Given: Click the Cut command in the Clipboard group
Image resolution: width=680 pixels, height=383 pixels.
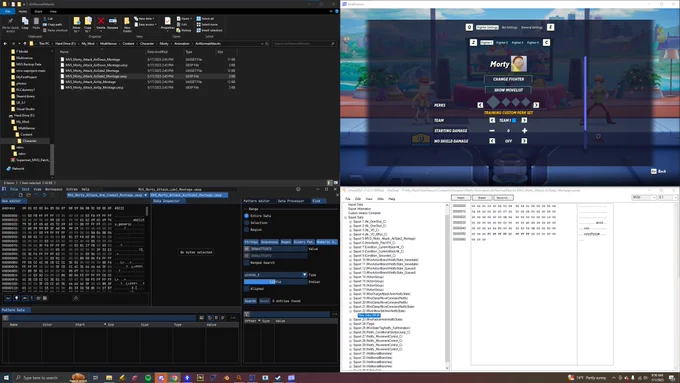Looking at the screenshot, I should pos(49,19).
